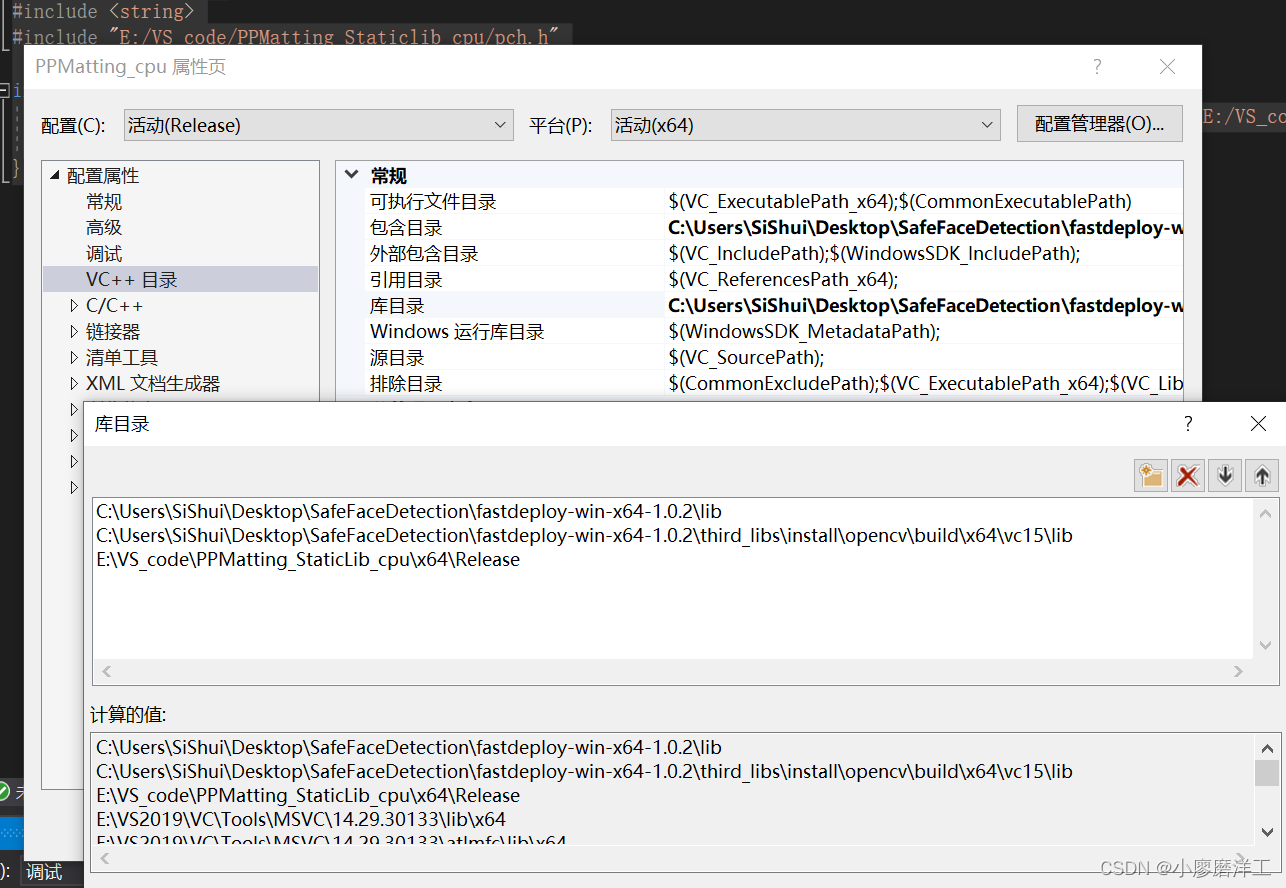
Task: Select the 调试 item under 配置属性
Action: (x=104, y=253)
